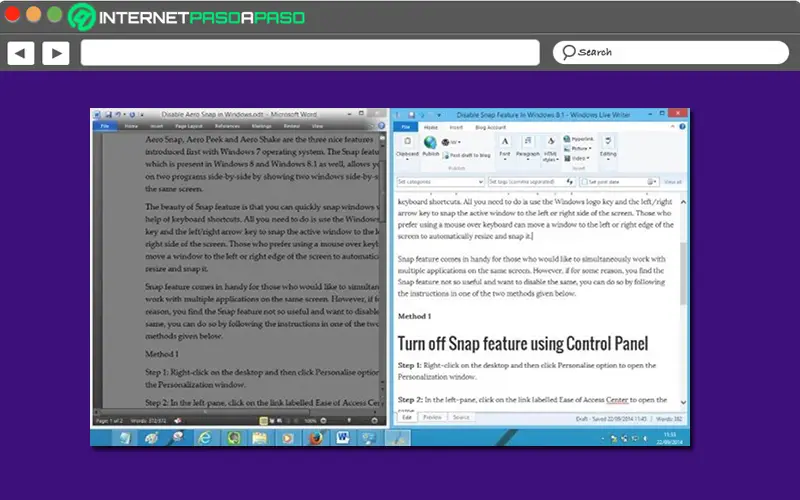Switch to the Review tab in Word
Screen dimensions: 800x500
[x=292, y=126]
